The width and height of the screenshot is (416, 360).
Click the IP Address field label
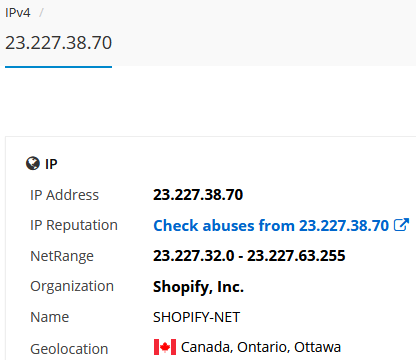[x=65, y=195]
